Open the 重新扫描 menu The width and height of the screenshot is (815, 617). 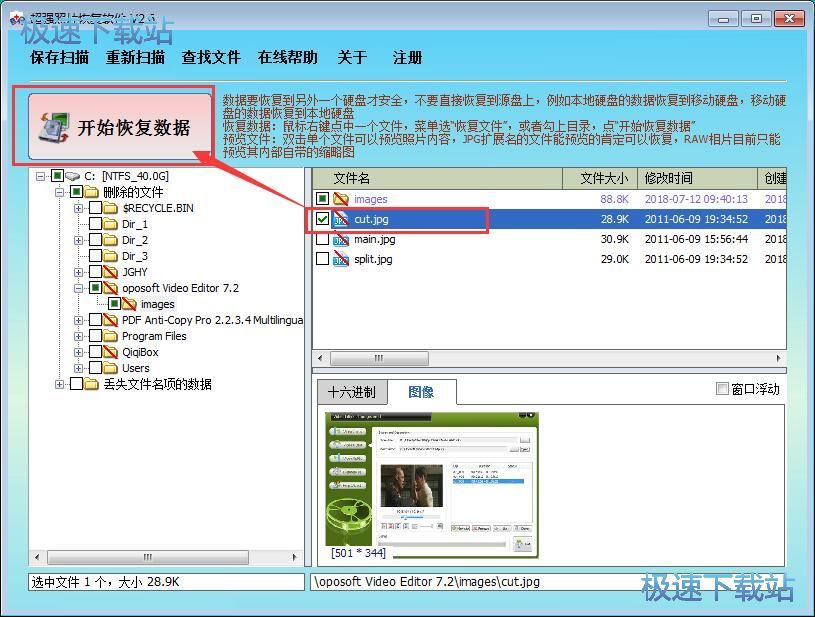pos(135,57)
